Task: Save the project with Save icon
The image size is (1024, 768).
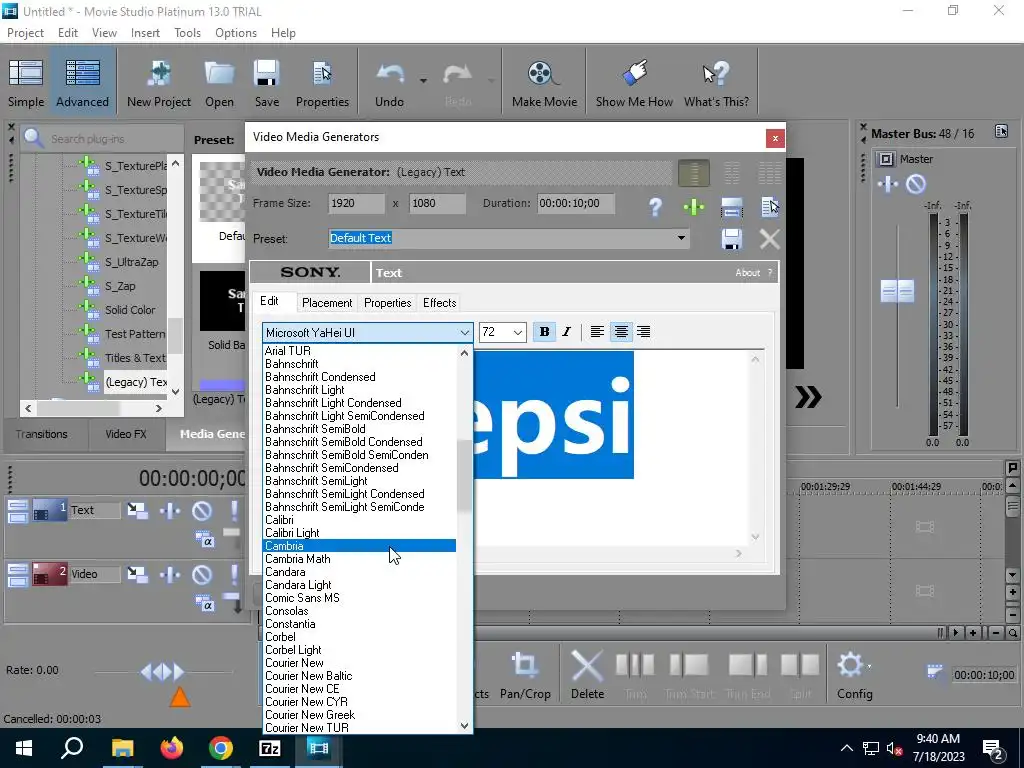Action: (266, 82)
